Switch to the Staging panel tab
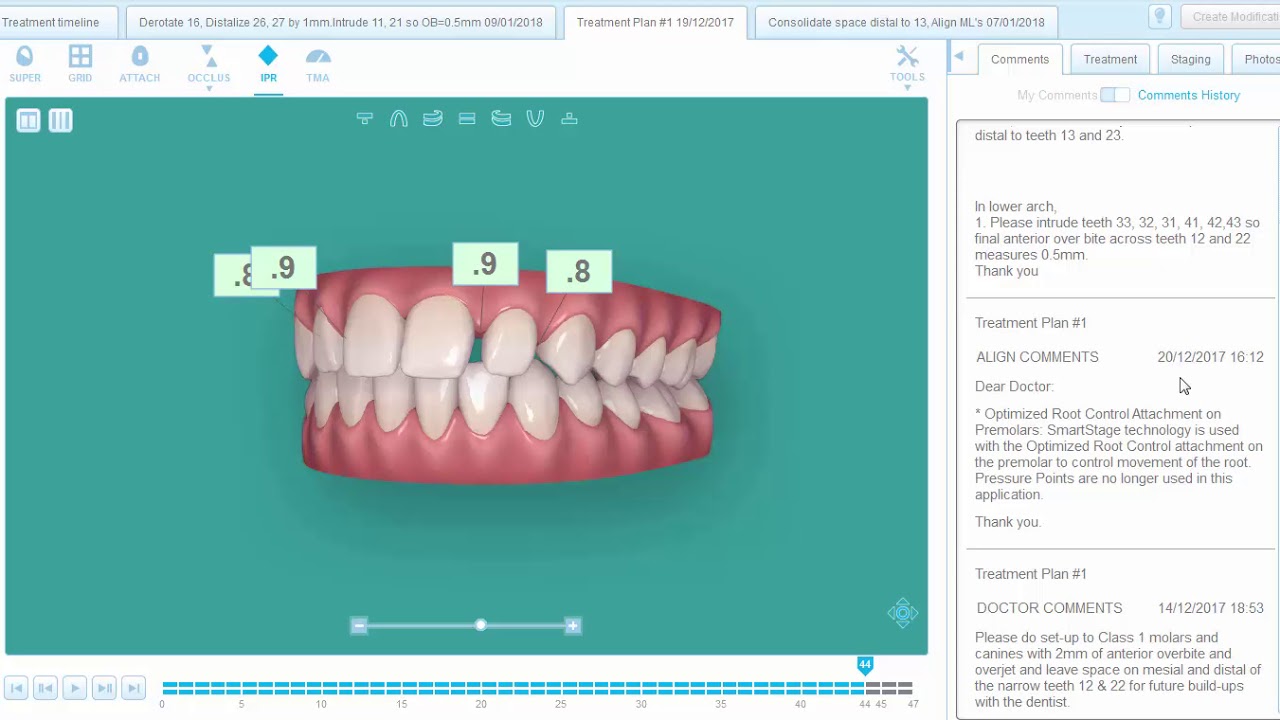This screenshot has width=1280, height=720. coord(1190,59)
